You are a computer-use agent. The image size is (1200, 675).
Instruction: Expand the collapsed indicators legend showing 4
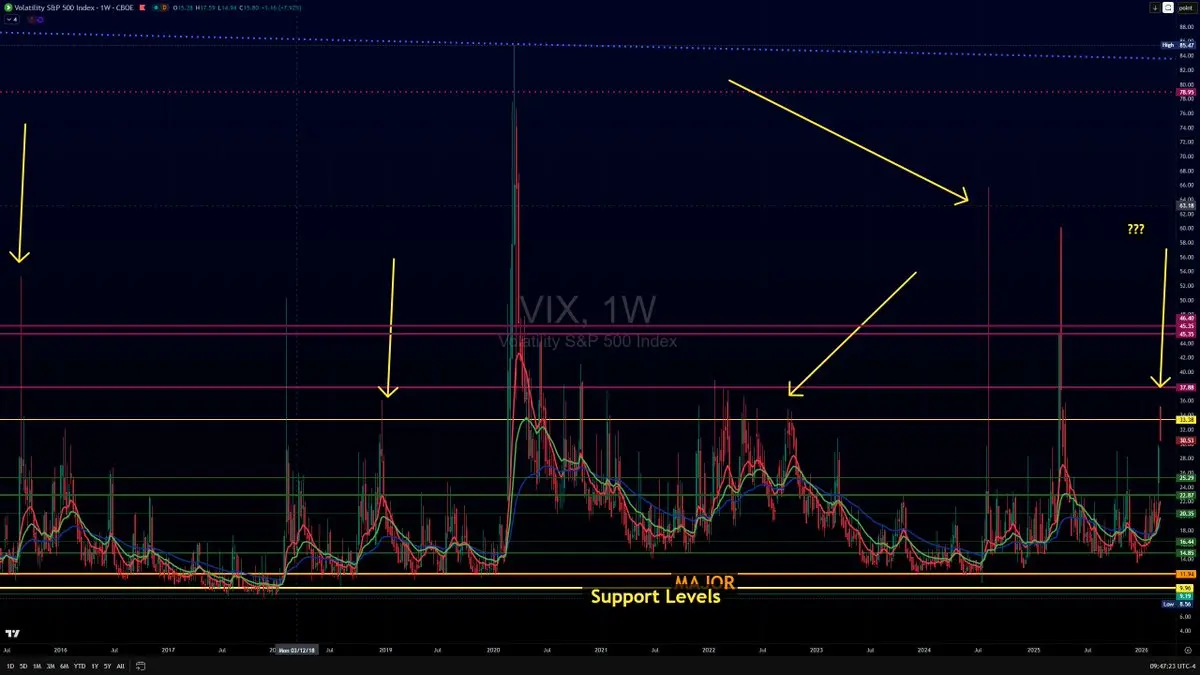click(12, 19)
